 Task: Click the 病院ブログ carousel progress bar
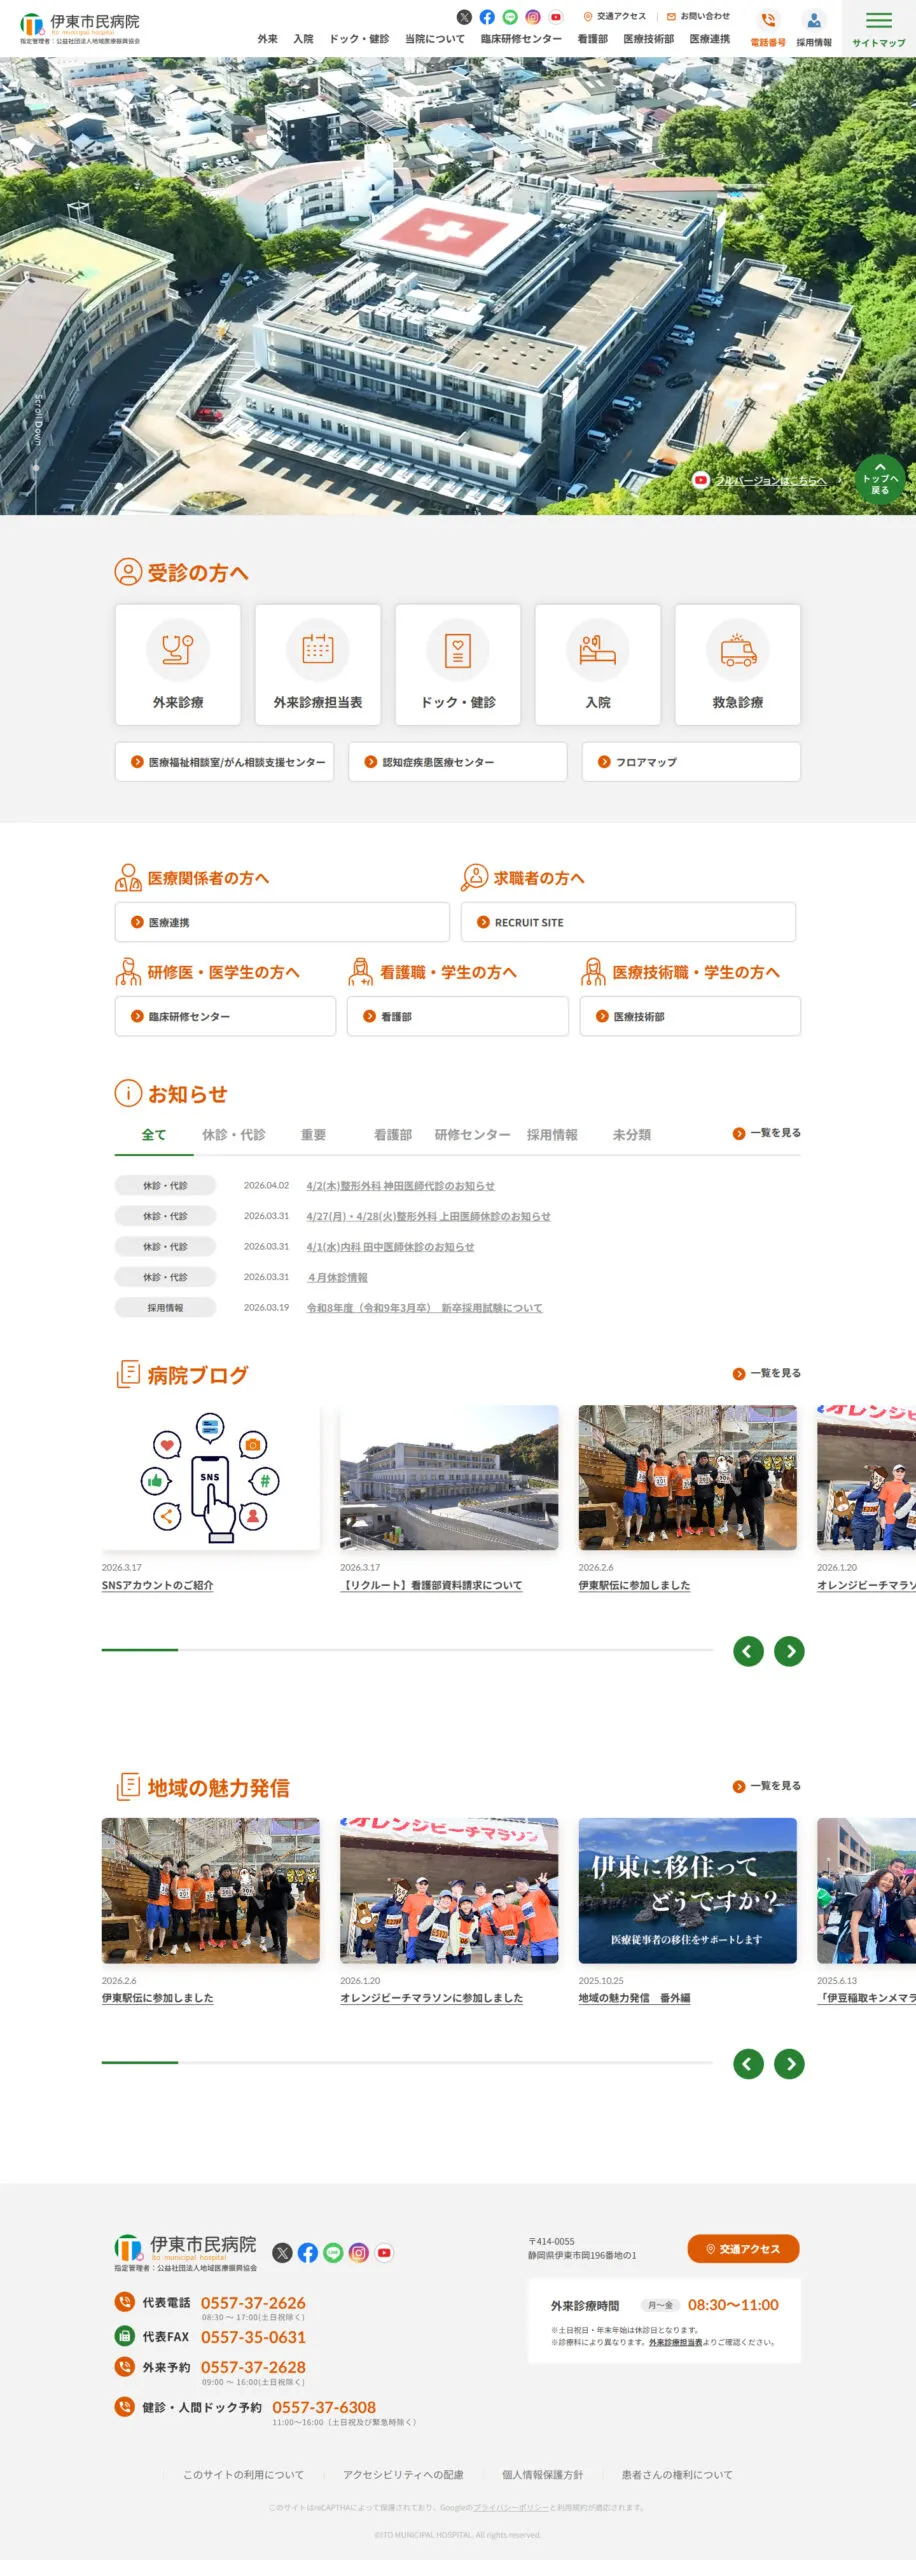tap(407, 1650)
